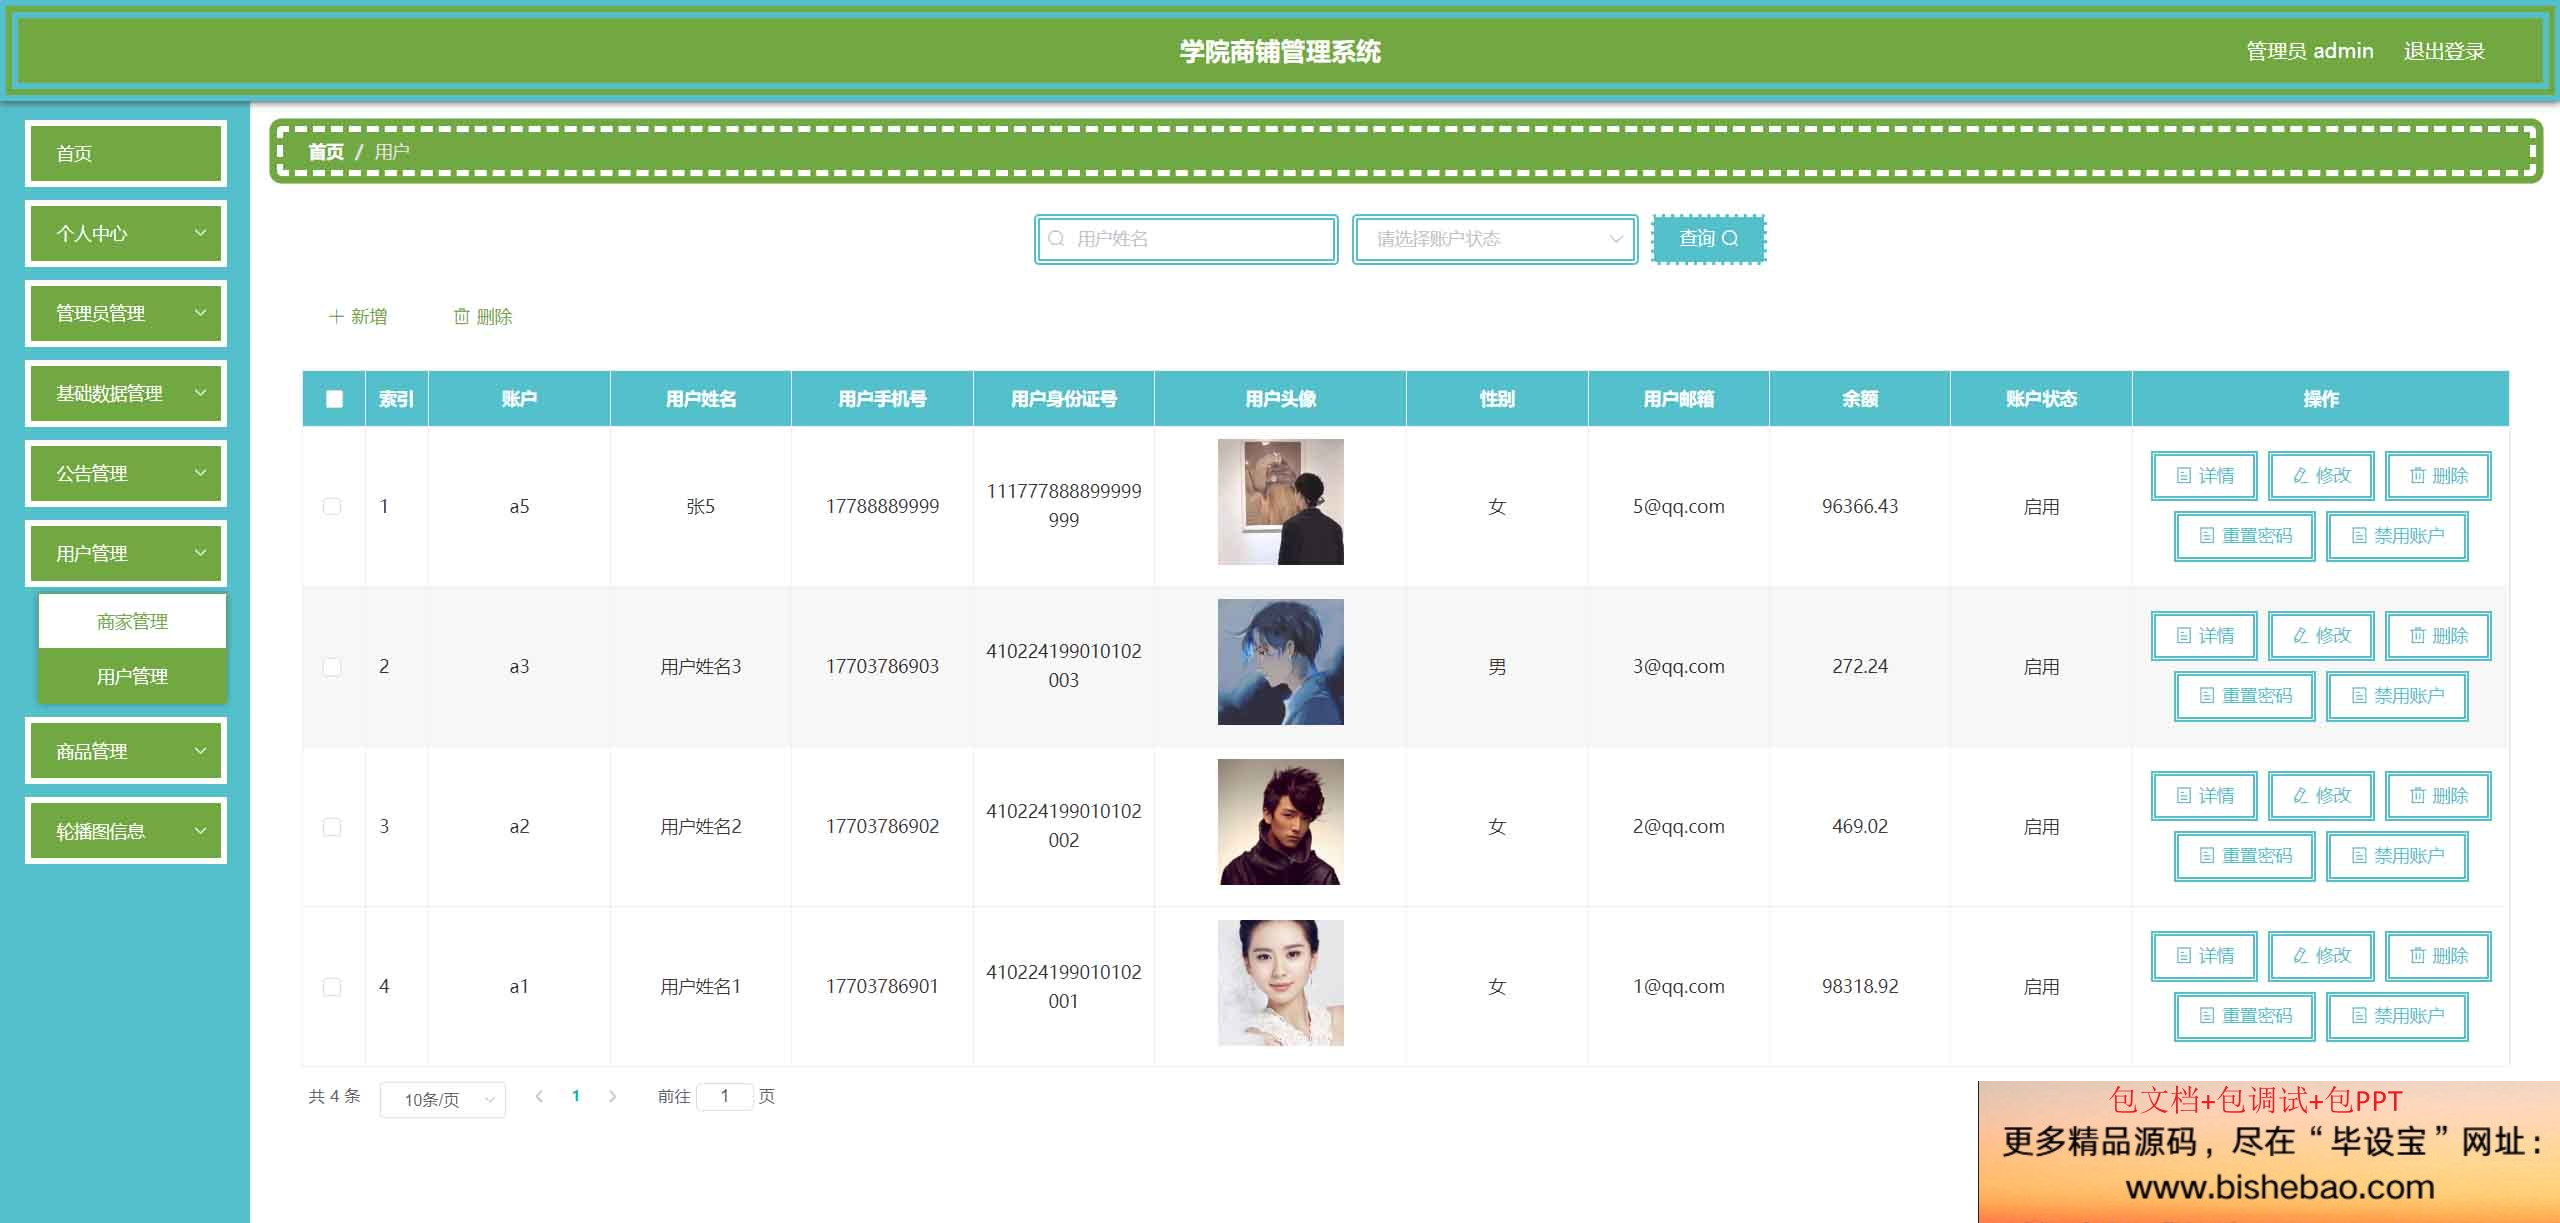Screen dimensions: 2560x1223
Task: Click 修改 for user a3
Action: [2321, 636]
